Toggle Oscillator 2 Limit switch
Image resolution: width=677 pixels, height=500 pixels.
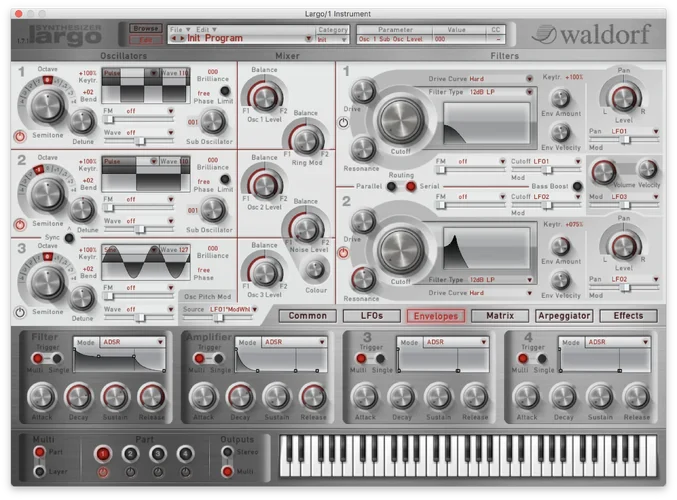225,179
